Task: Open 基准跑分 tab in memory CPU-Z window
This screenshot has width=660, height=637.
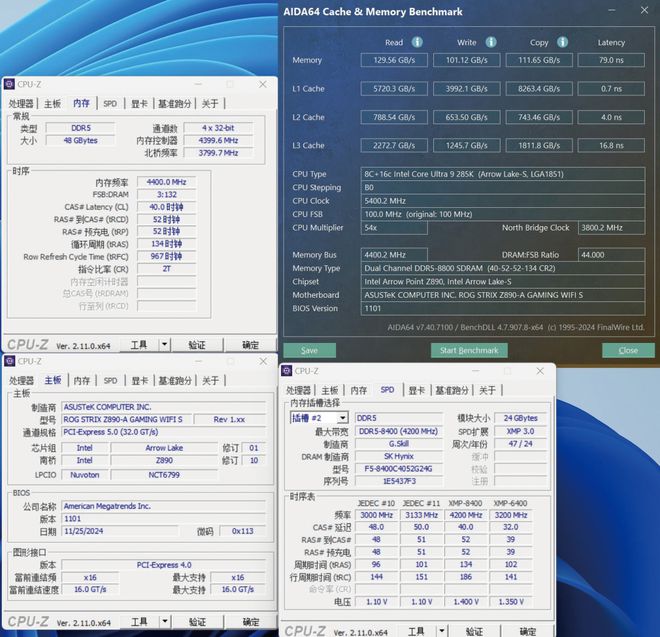Action: [174, 104]
